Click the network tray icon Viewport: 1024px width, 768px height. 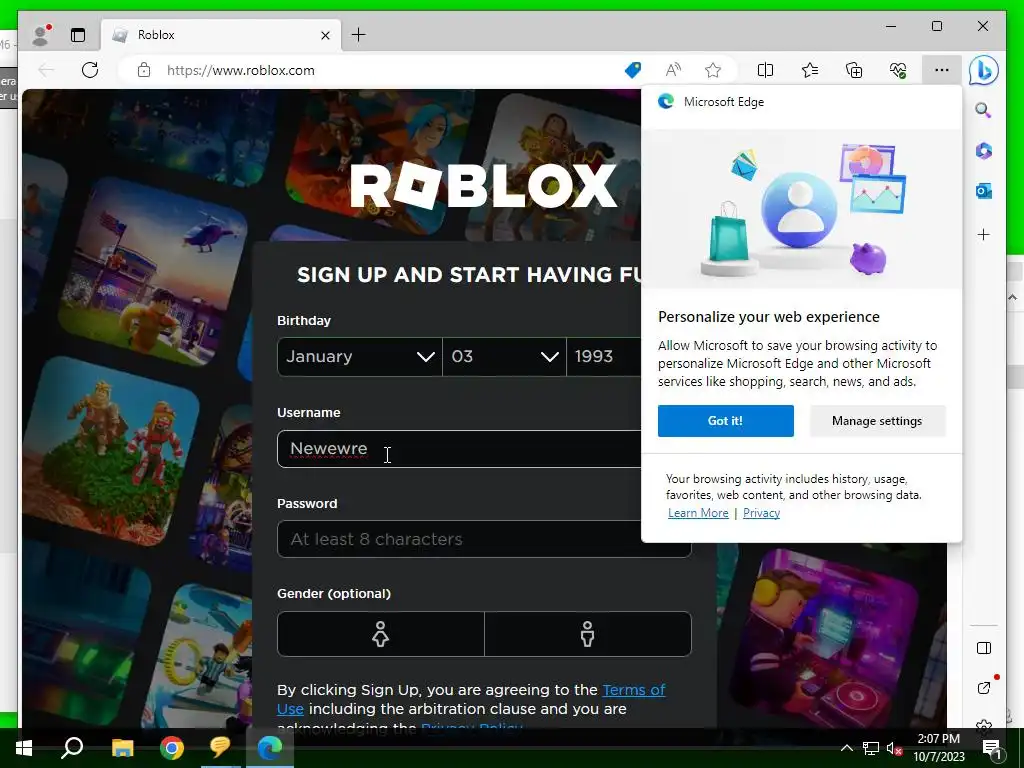tap(871, 748)
